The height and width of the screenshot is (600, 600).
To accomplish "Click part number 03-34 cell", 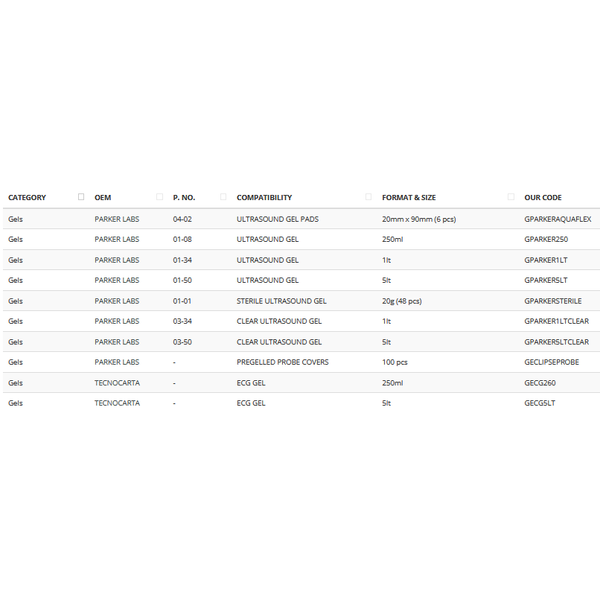I will 182,321.
